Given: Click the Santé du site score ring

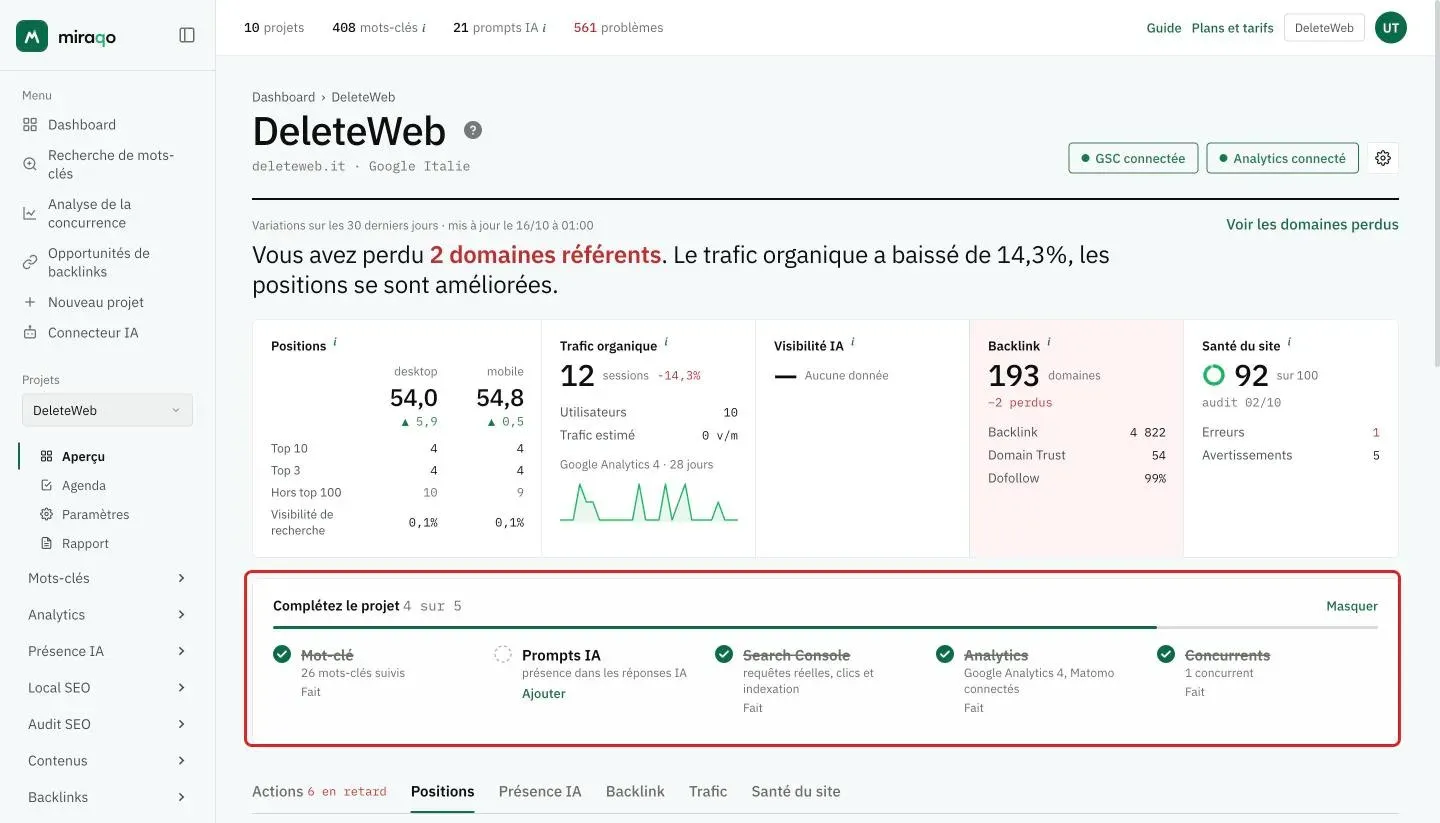Looking at the screenshot, I should click(1213, 375).
